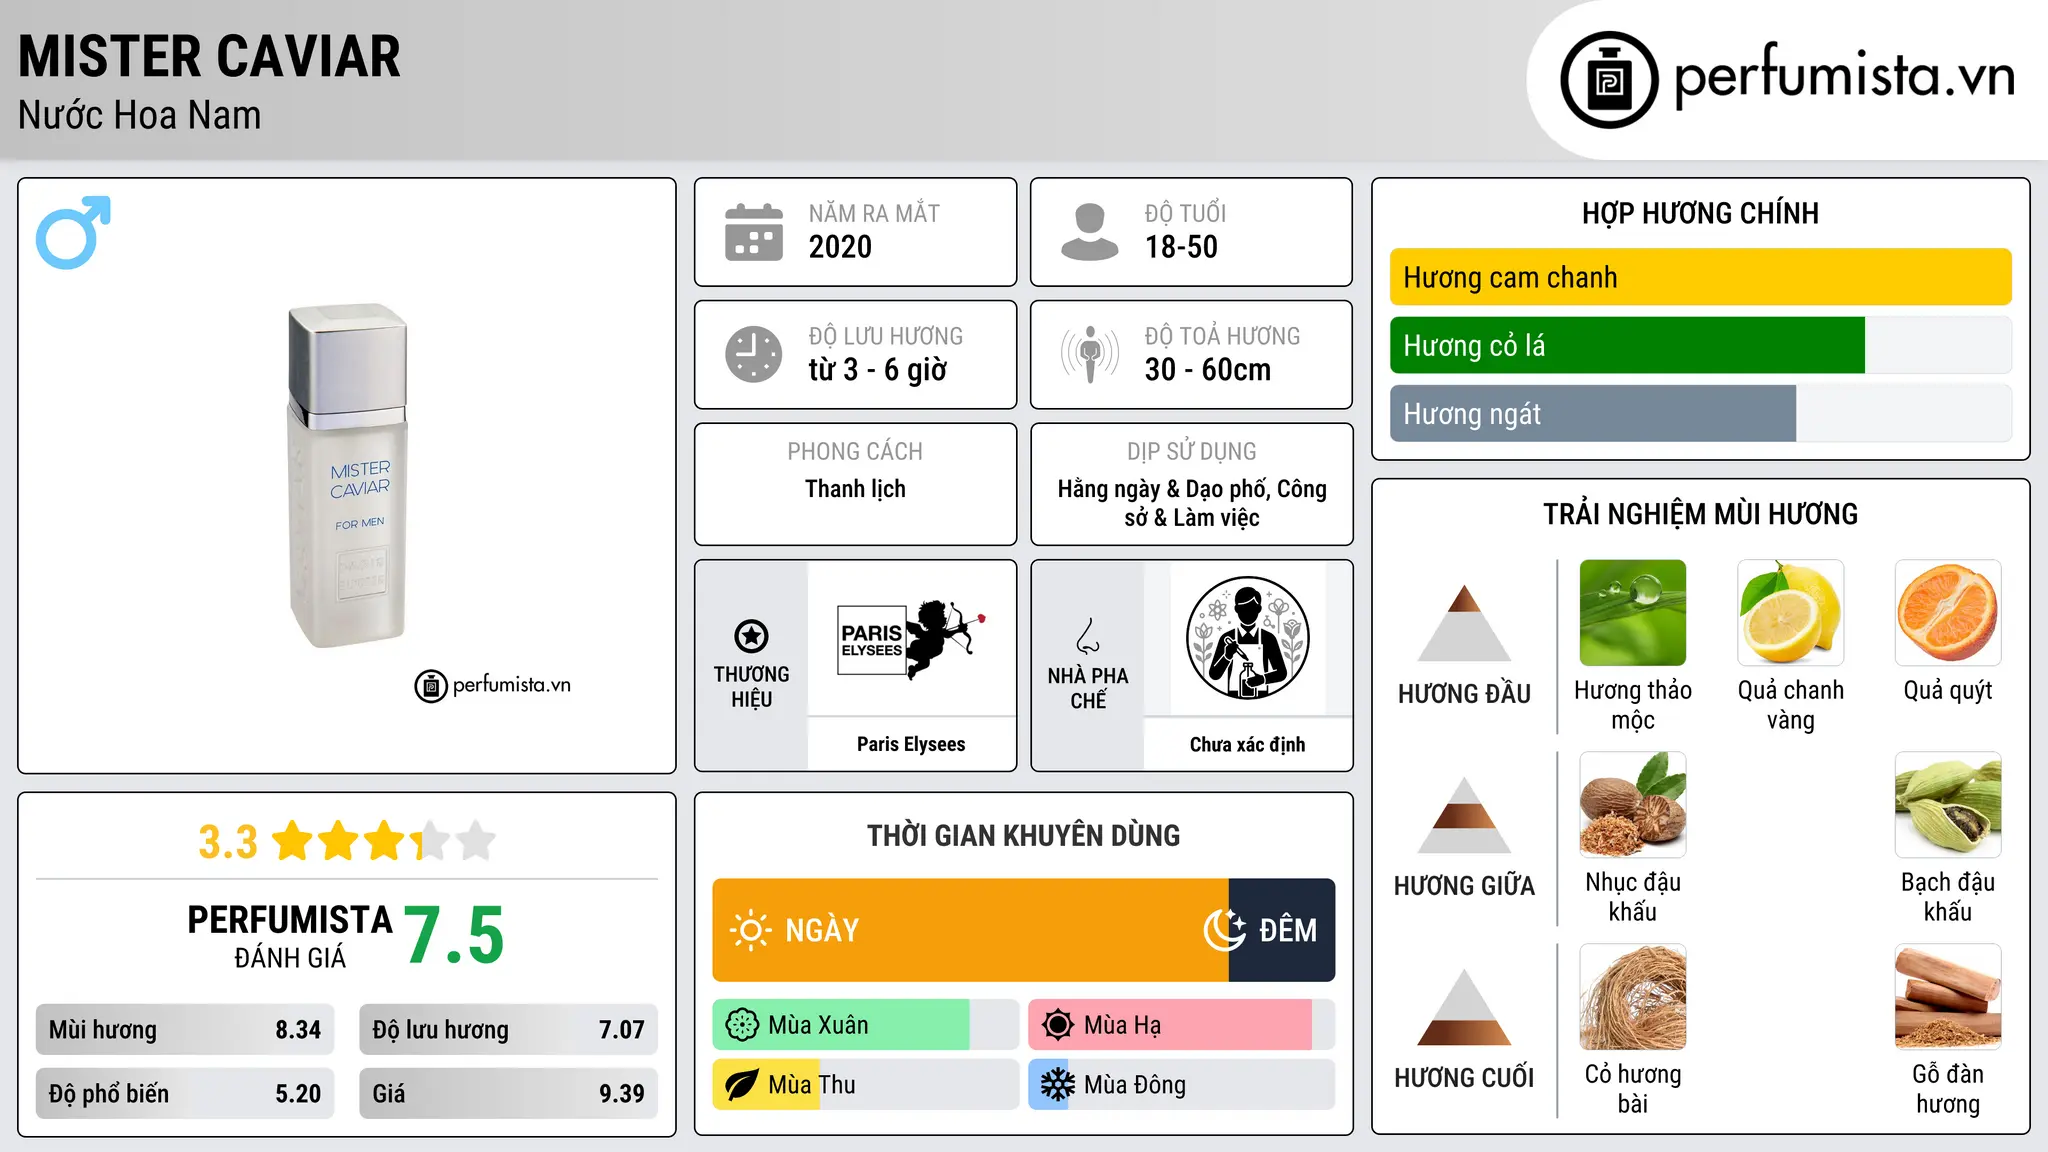Click the Mùa Hạ season bar
The image size is (2048, 1152).
coord(1181,1025)
